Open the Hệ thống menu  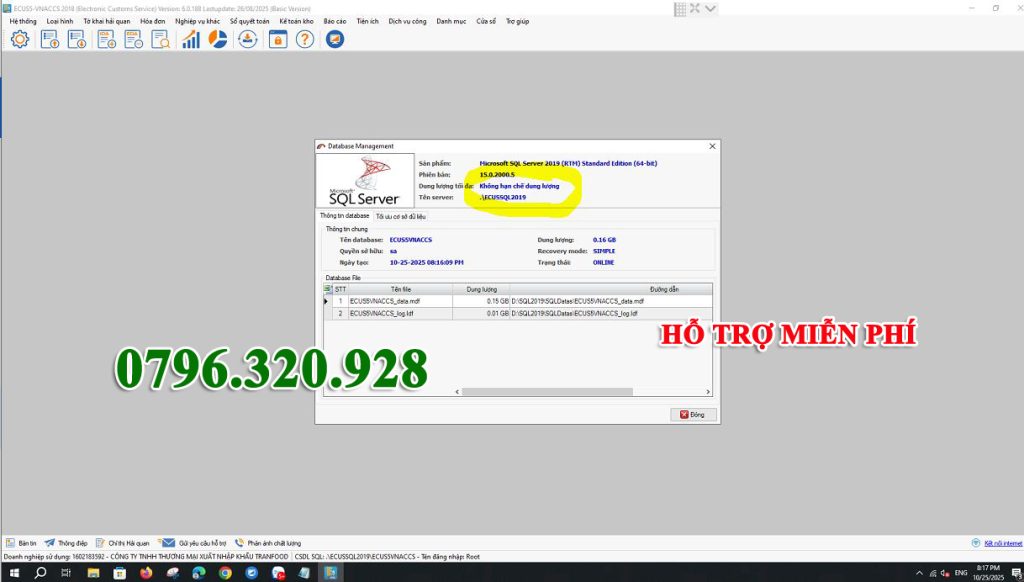tap(23, 21)
